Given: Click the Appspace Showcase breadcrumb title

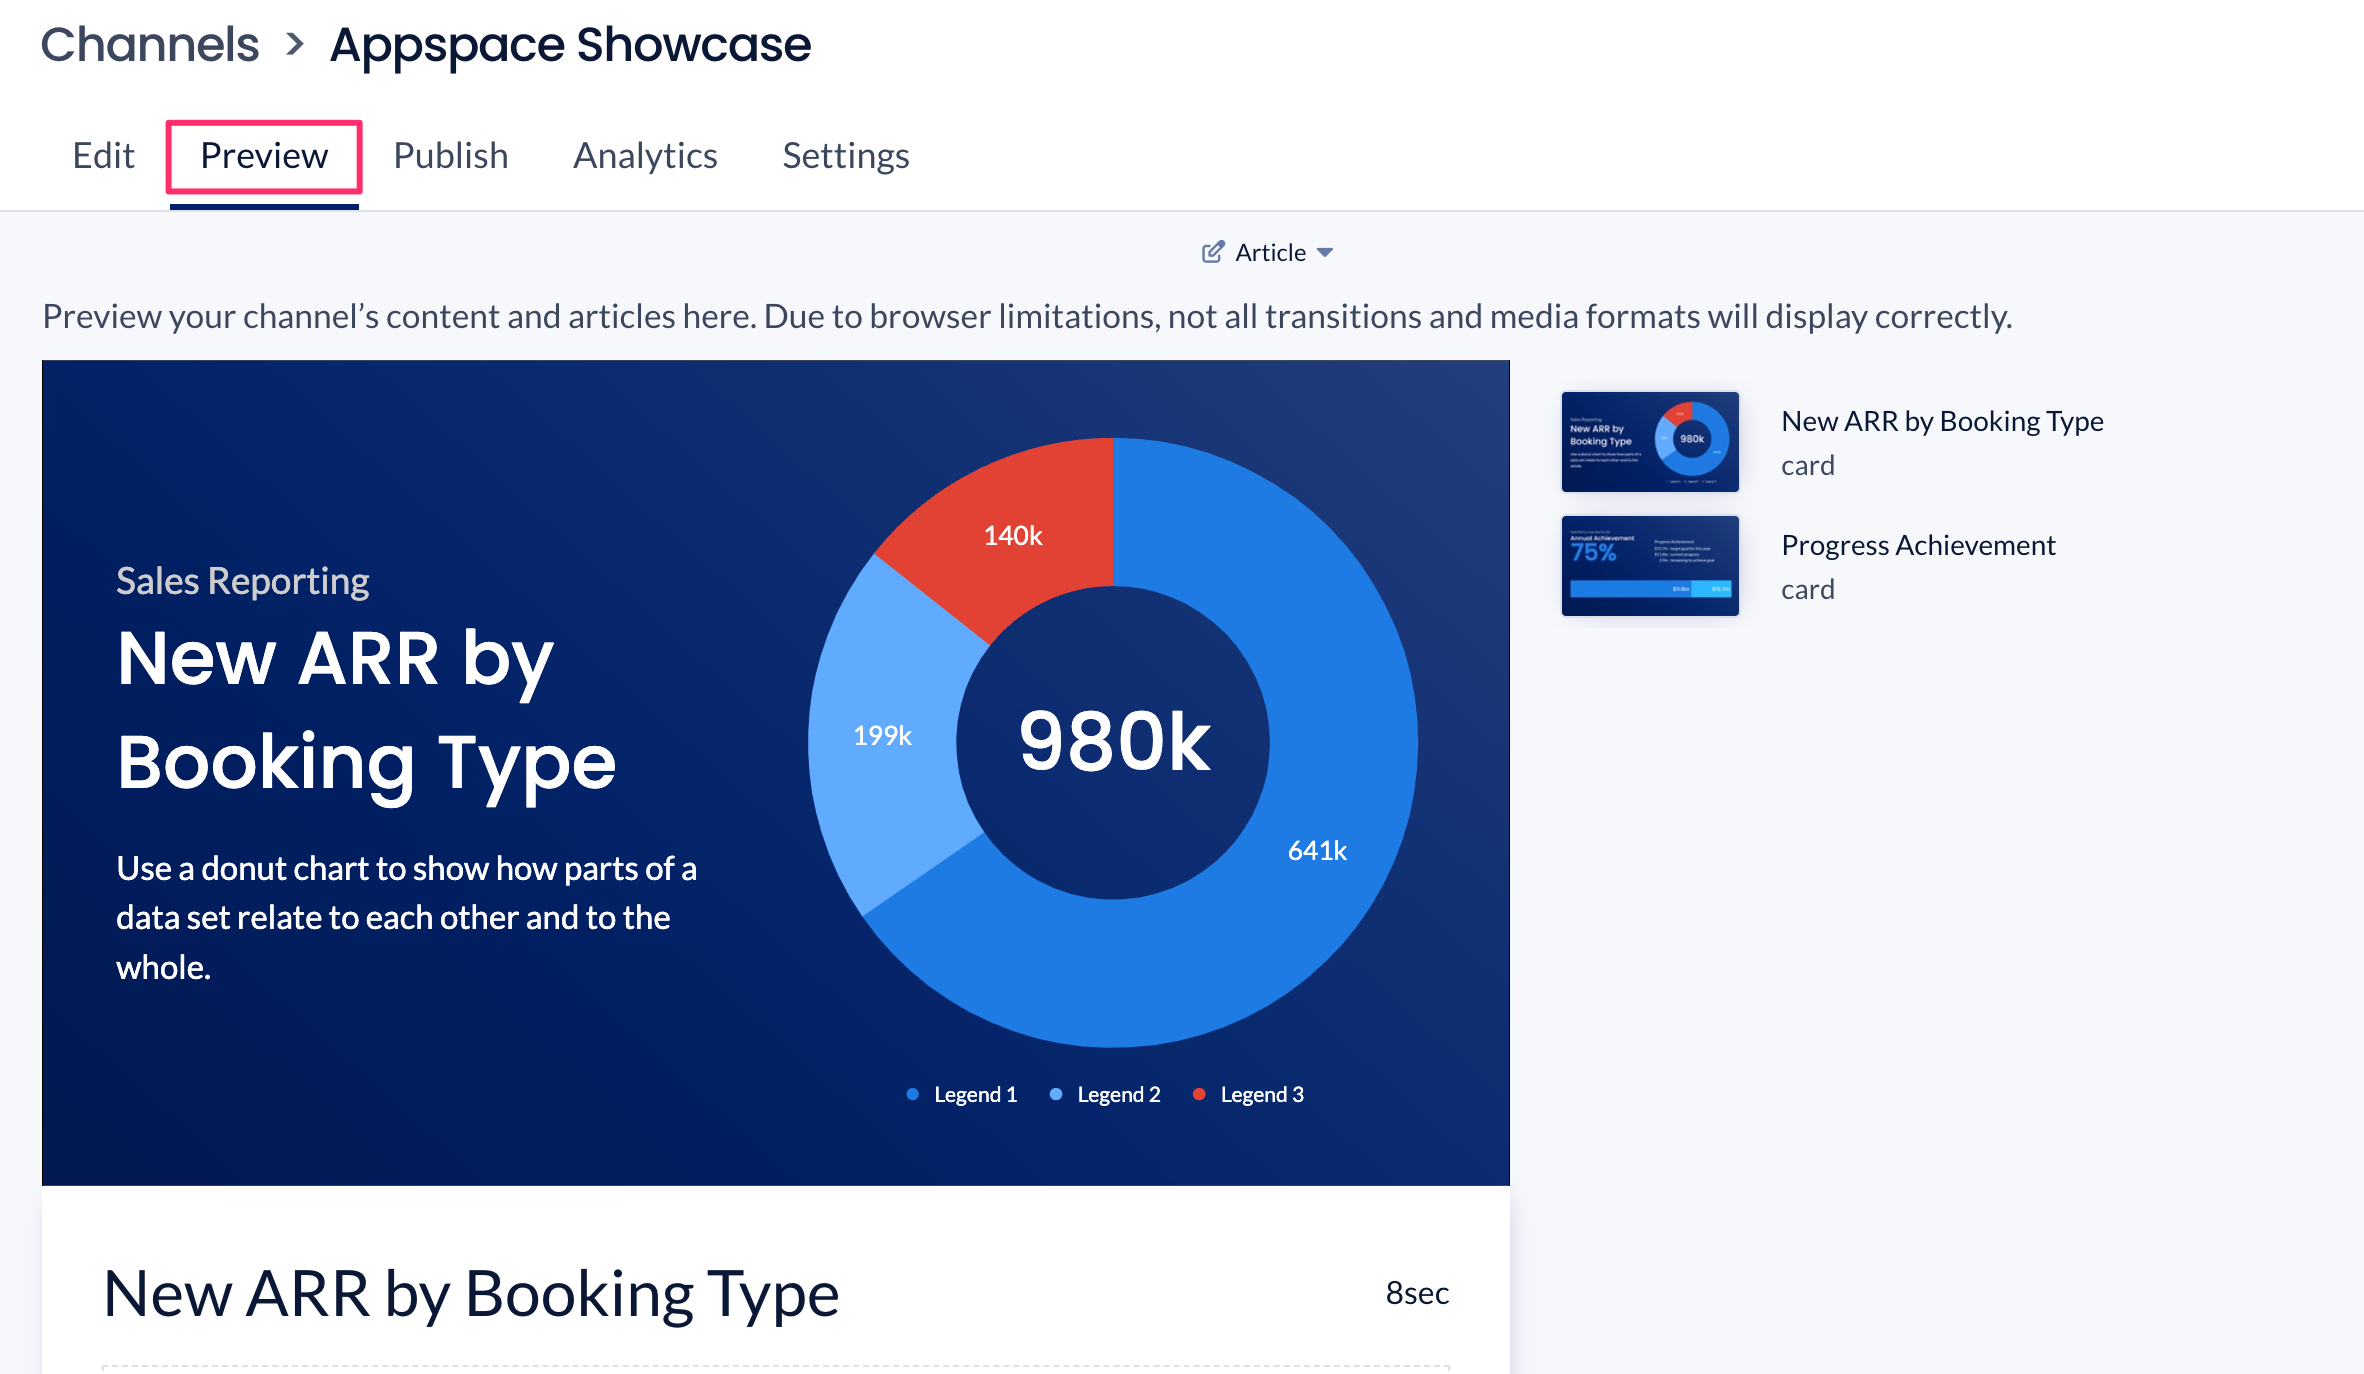Looking at the screenshot, I should 570,45.
